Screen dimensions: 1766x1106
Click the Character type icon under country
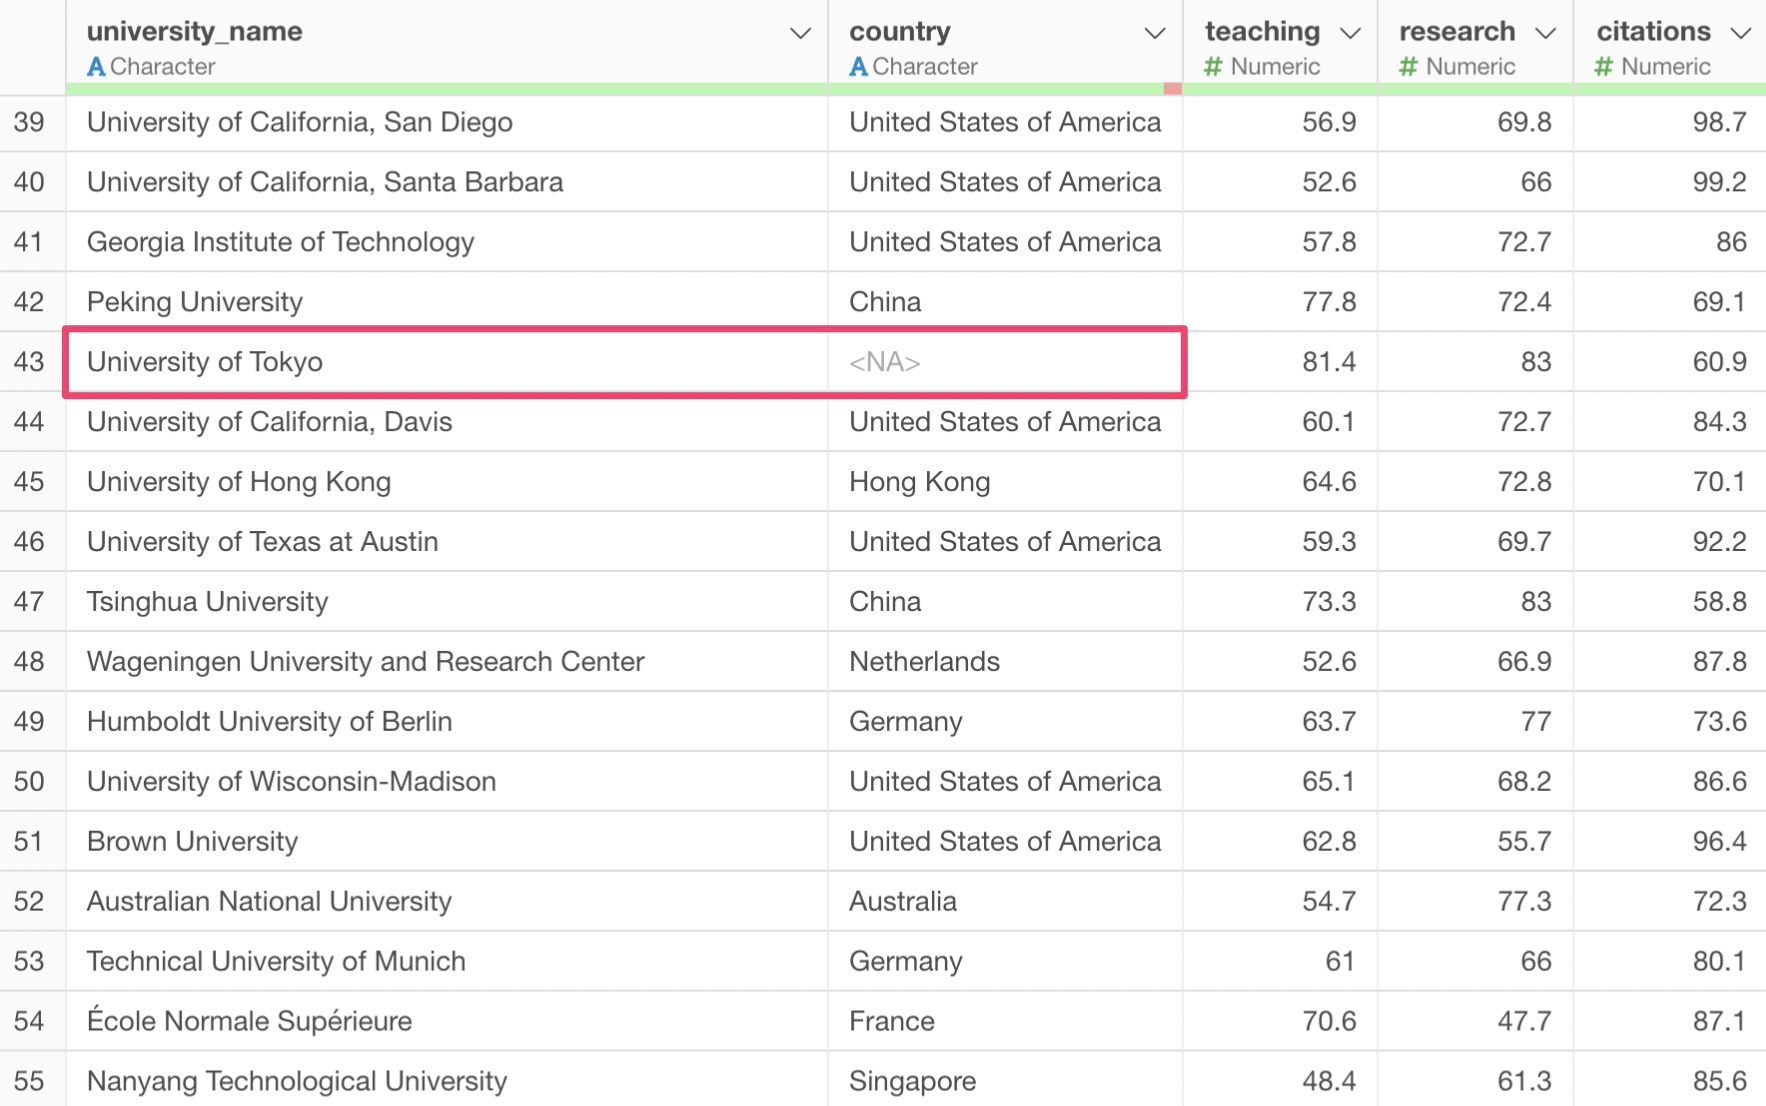pos(858,67)
